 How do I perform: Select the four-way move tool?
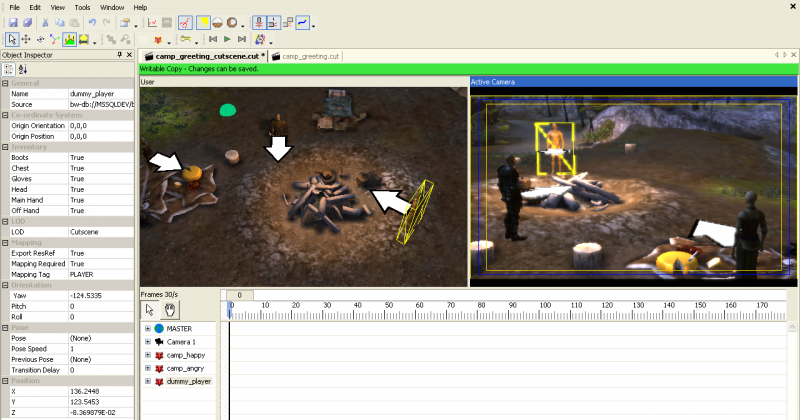(26, 39)
